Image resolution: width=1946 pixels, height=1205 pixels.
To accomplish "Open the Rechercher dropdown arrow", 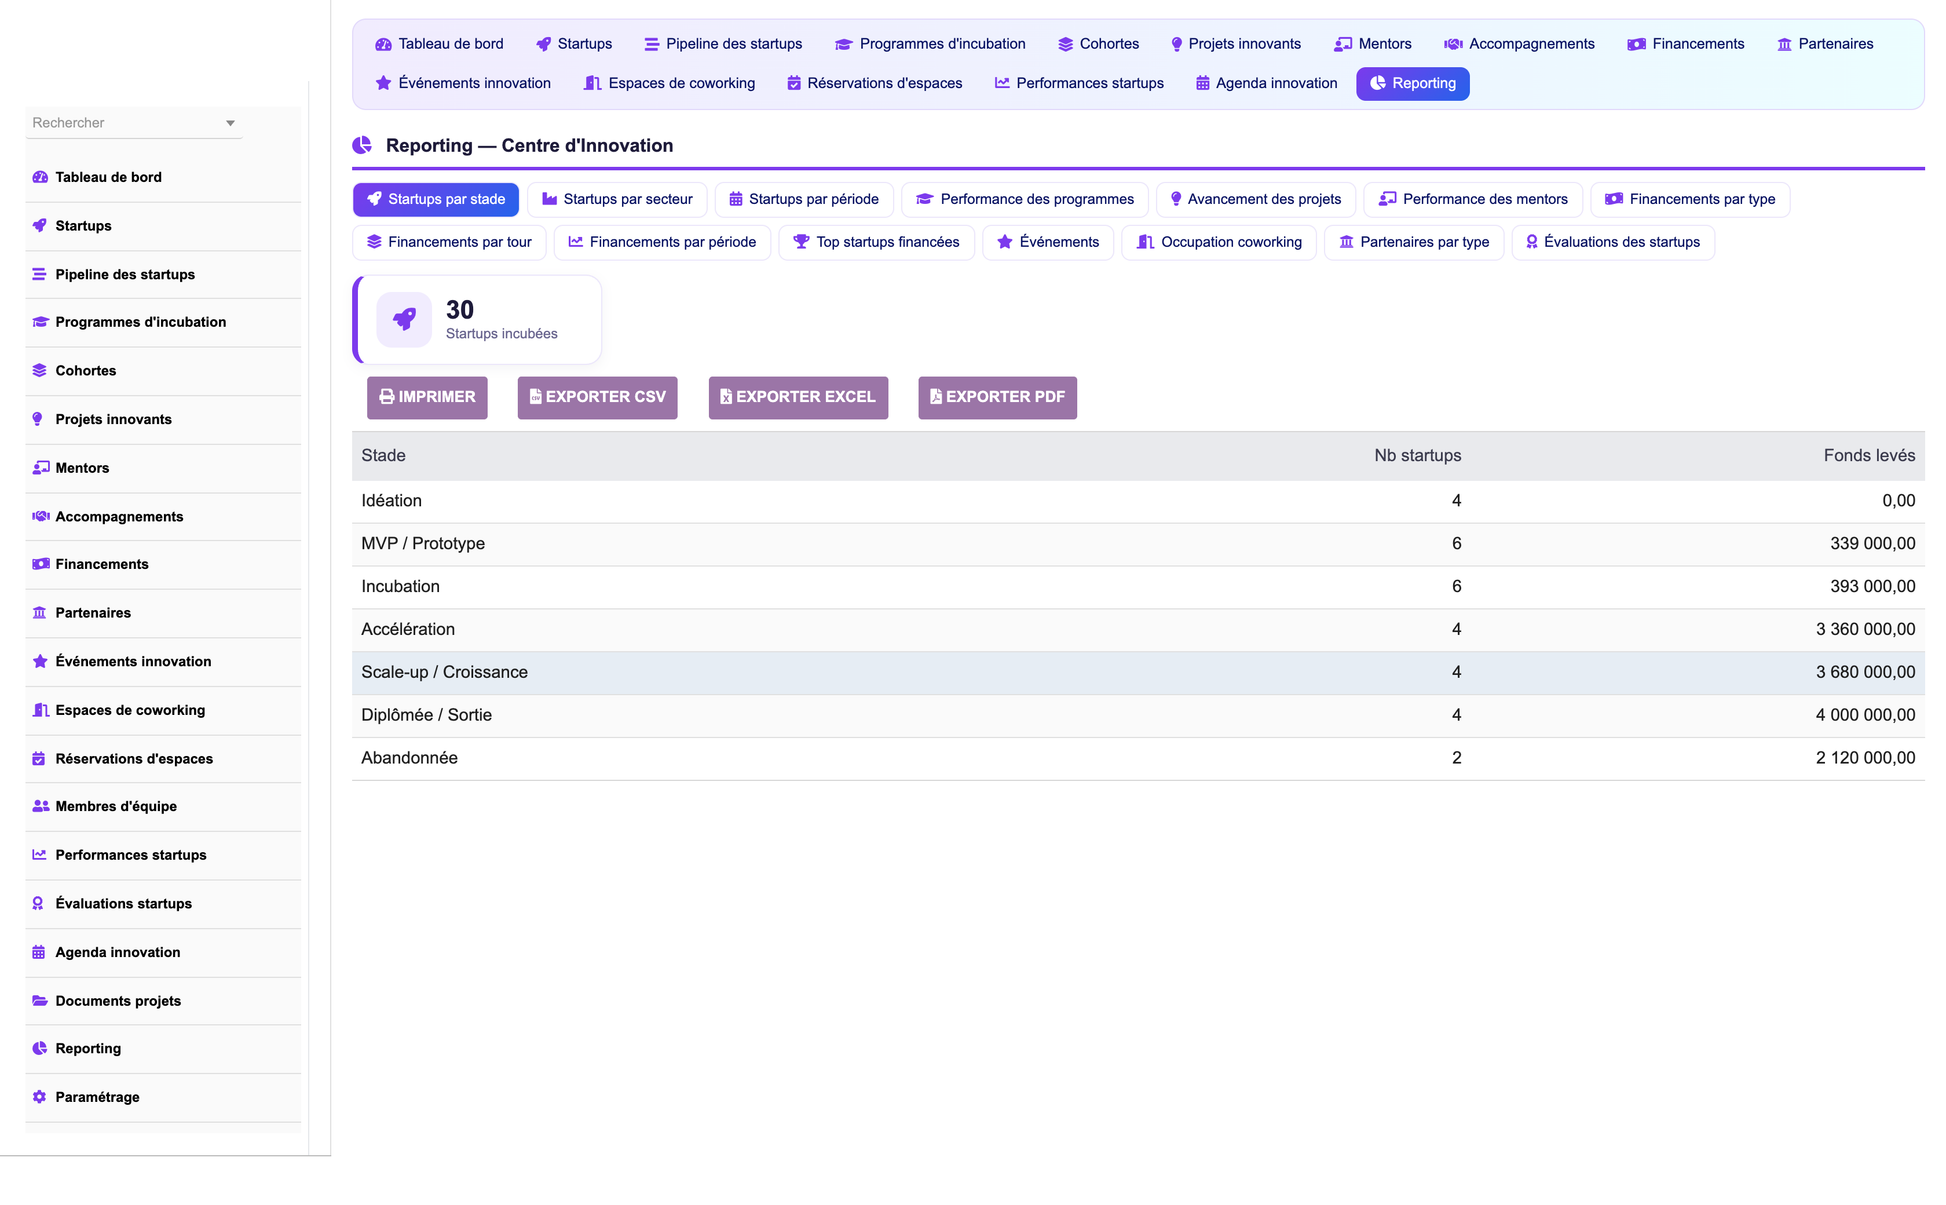I will point(230,123).
